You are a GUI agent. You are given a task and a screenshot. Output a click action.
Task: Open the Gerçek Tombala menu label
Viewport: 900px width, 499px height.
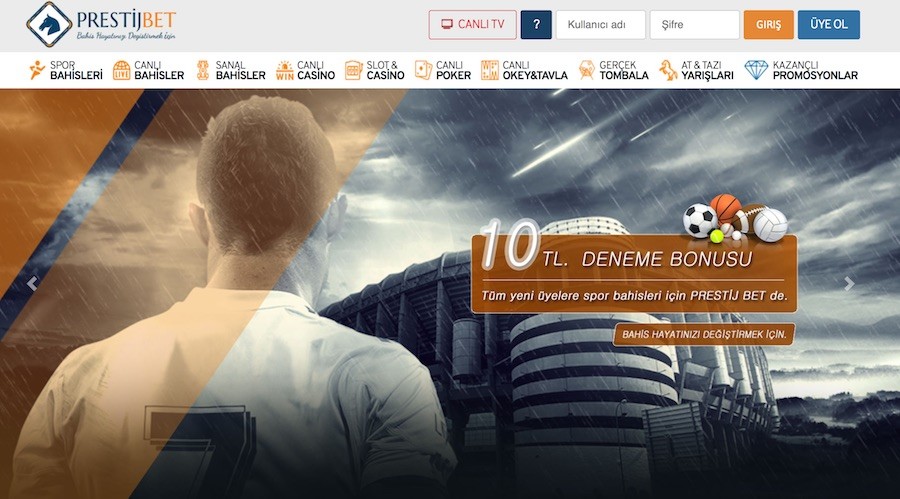(624, 70)
